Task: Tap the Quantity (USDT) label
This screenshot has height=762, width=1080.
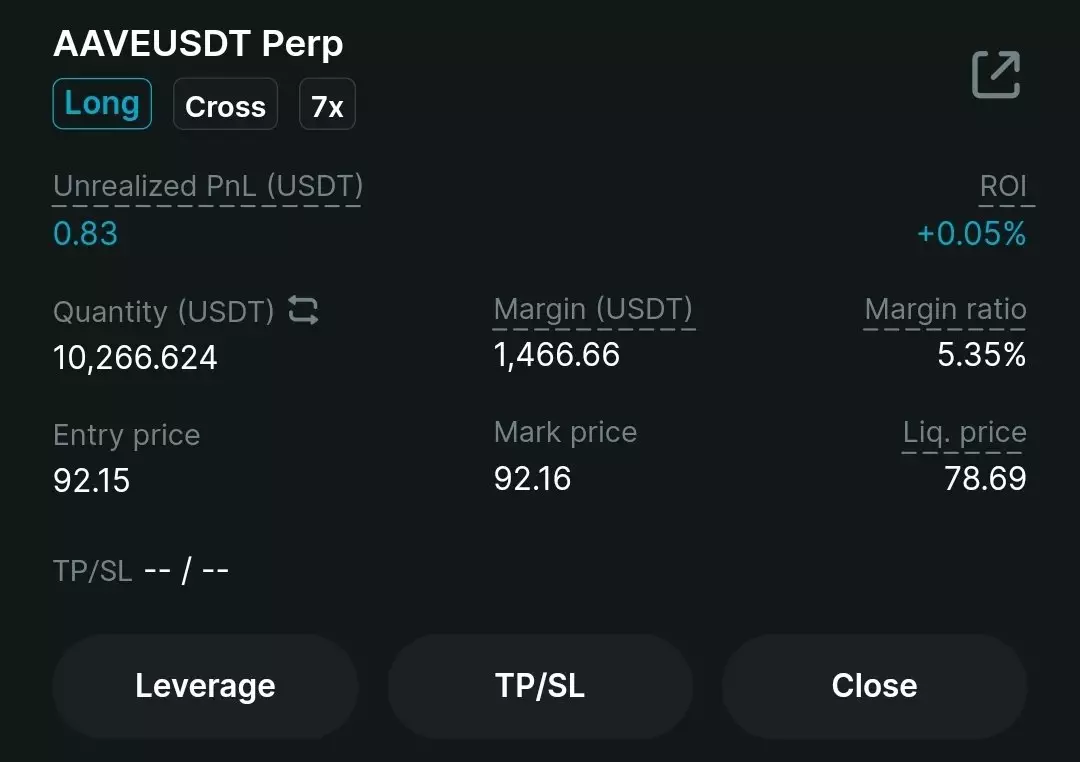Action: pyautogui.click(x=164, y=312)
